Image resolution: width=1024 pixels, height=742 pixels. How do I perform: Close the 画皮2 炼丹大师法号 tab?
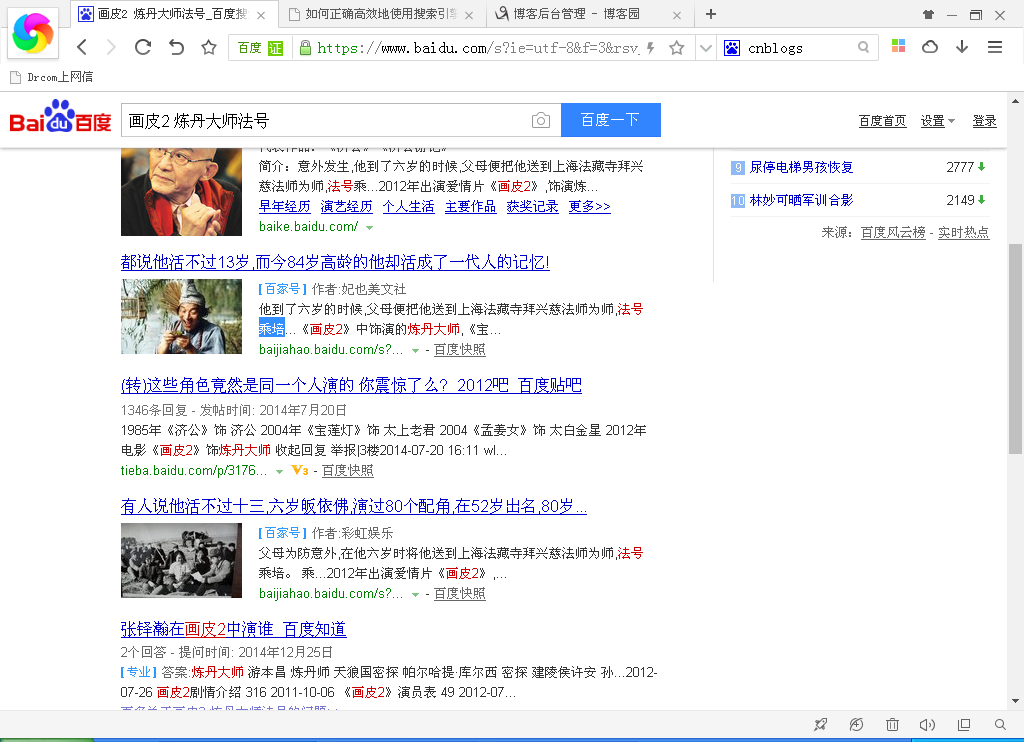click(x=261, y=15)
